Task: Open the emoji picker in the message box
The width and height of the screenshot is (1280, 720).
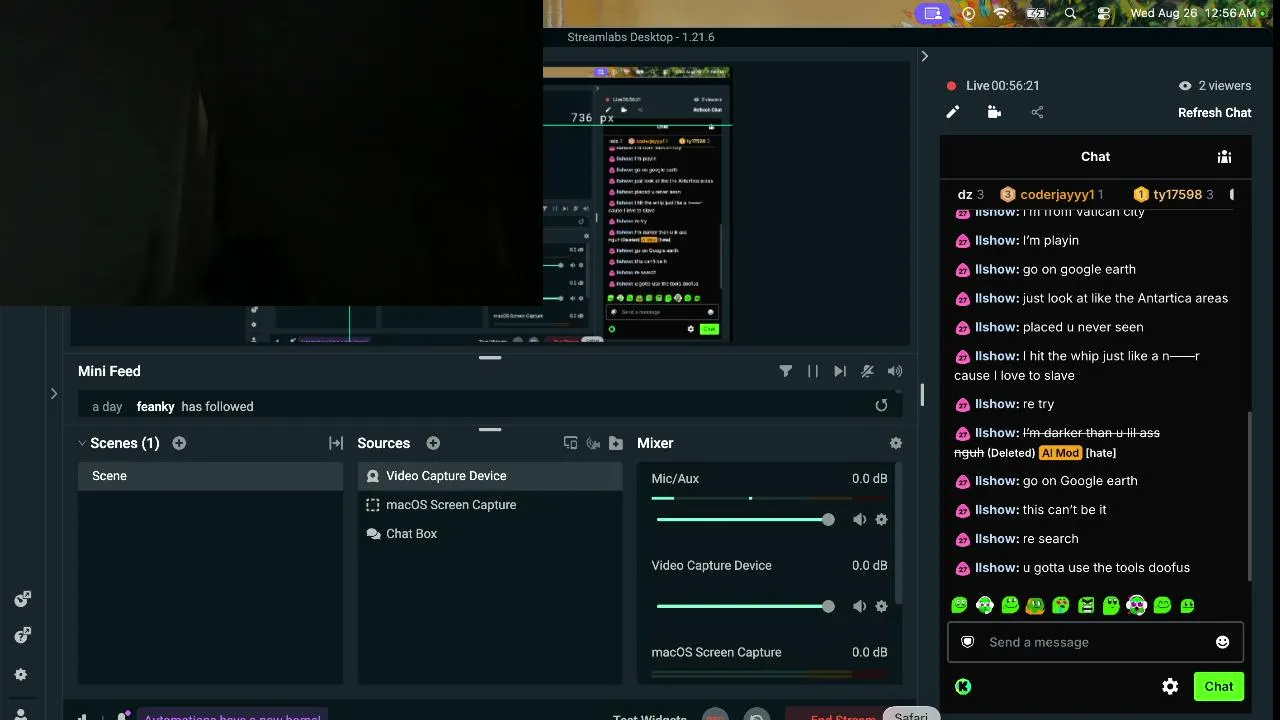Action: click(1222, 642)
